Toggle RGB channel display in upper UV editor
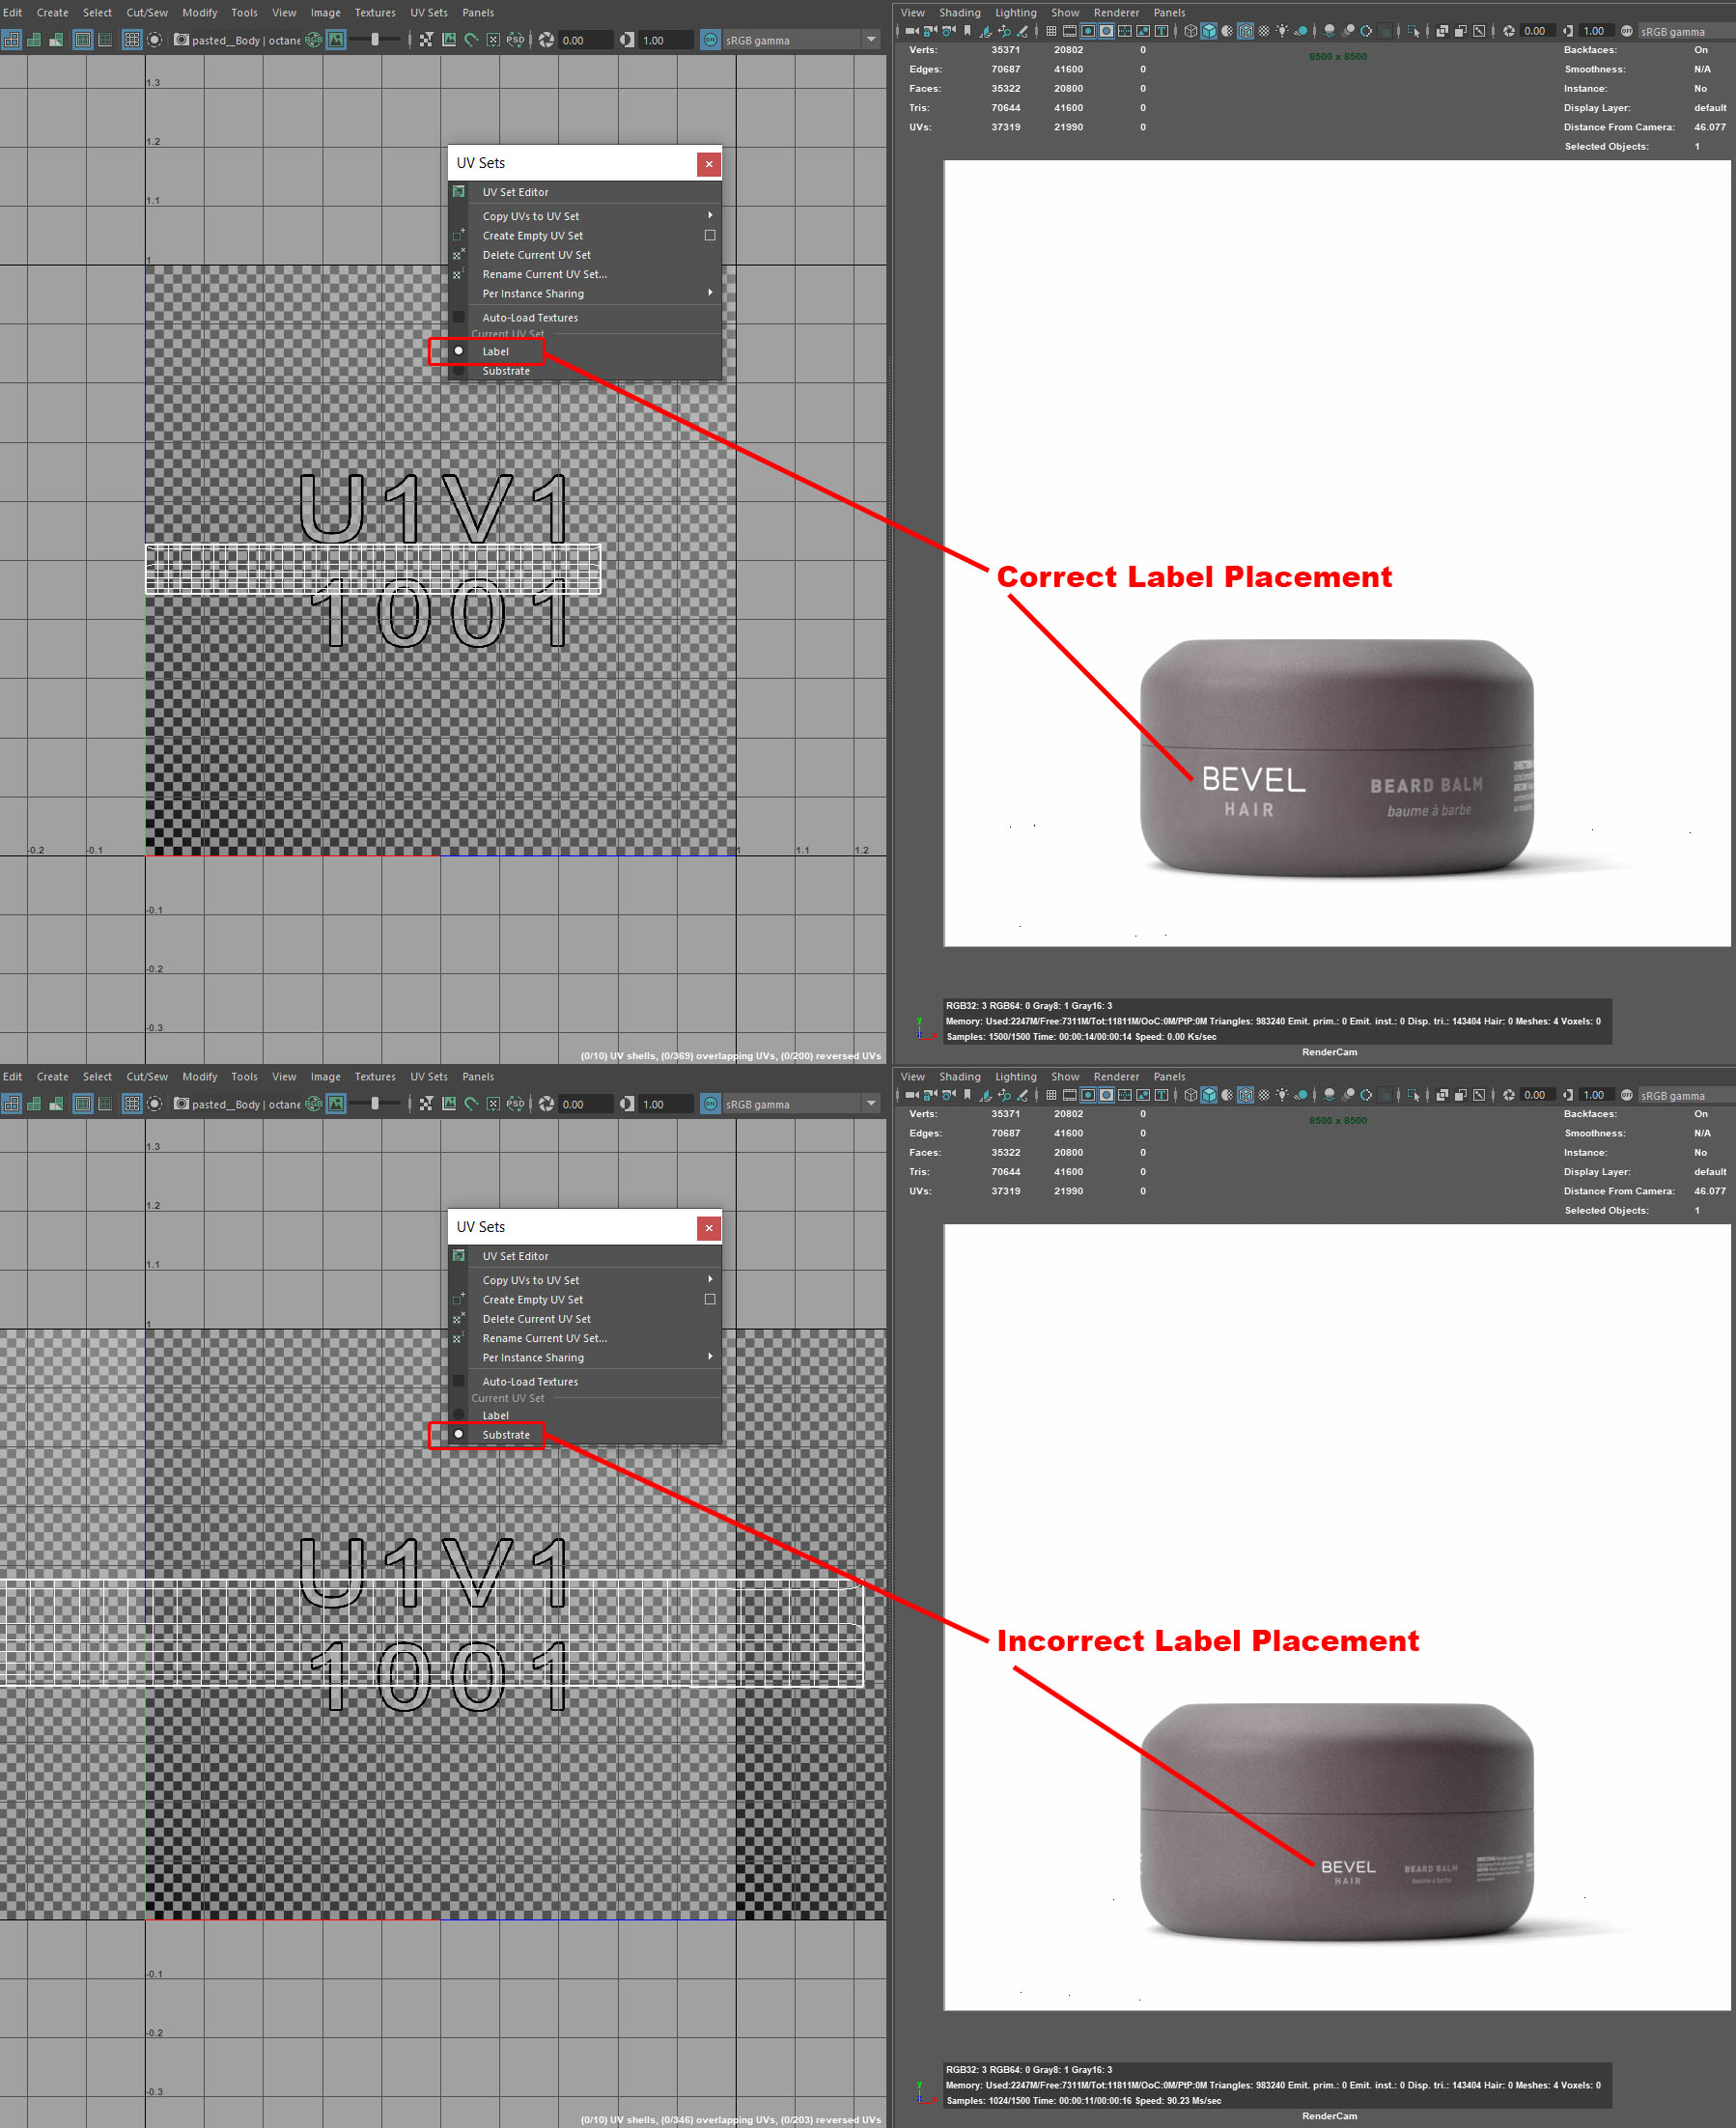Screen dimensions: 1736x2128 [313, 40]
